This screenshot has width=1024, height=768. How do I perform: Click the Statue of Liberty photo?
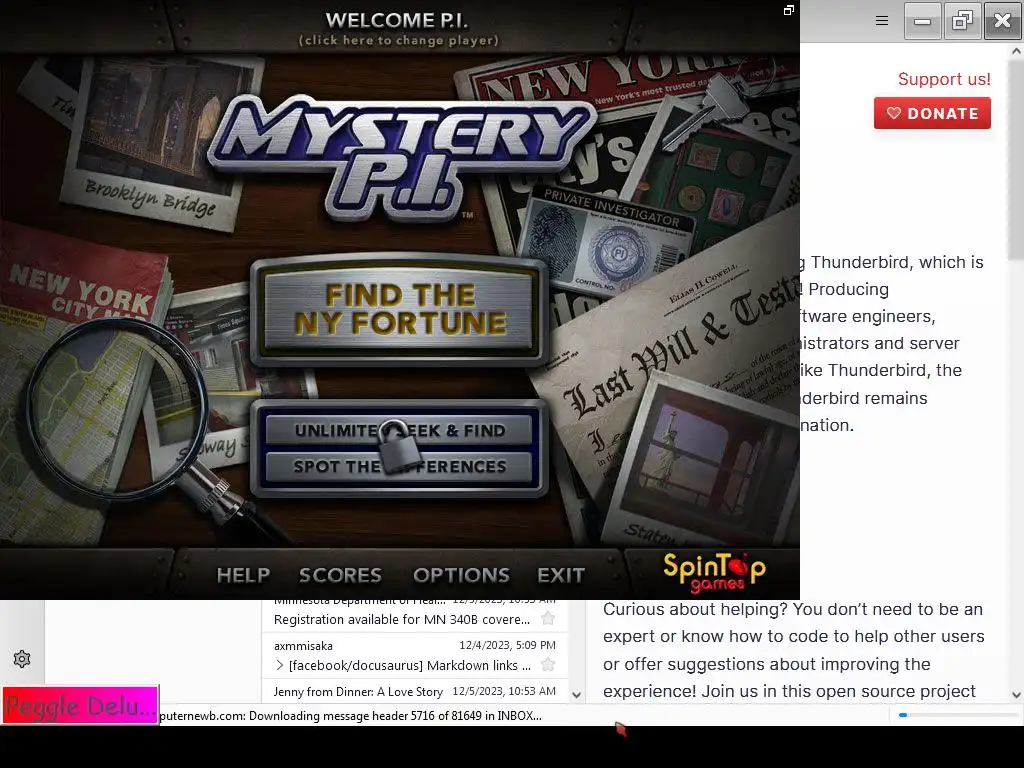tap(702, 460)
